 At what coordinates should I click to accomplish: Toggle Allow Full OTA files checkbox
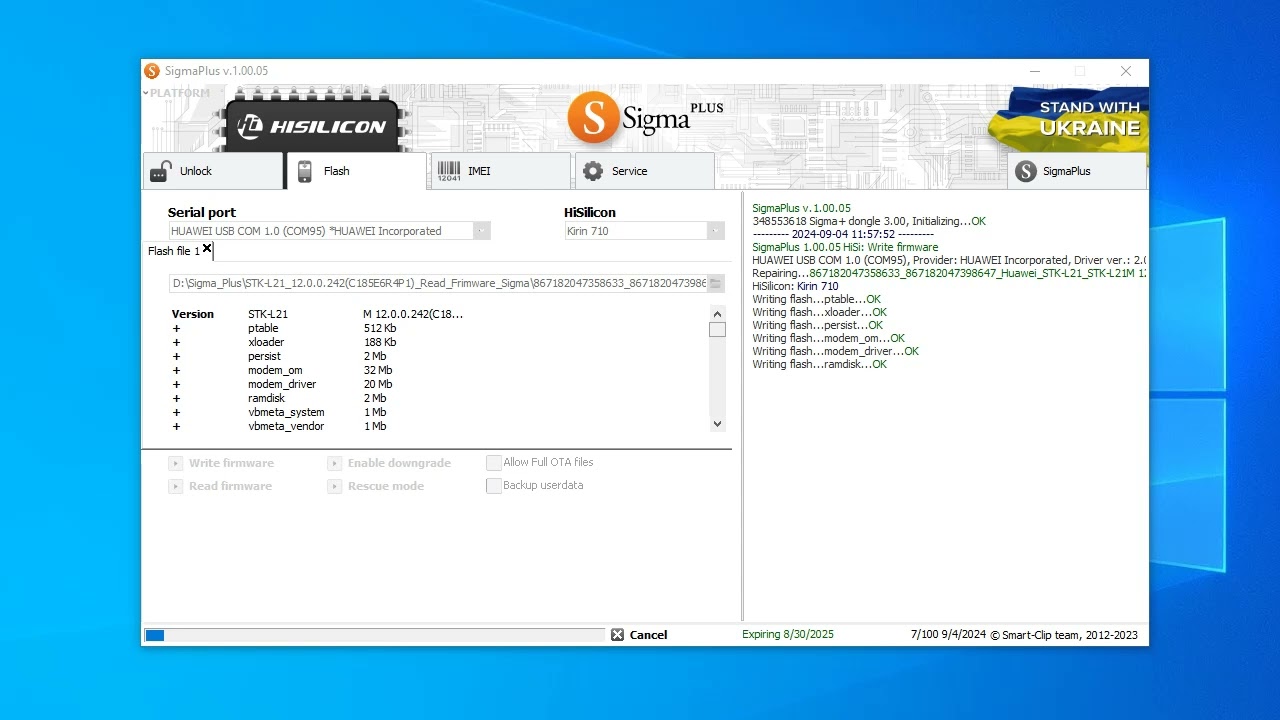tap(494, 463)
